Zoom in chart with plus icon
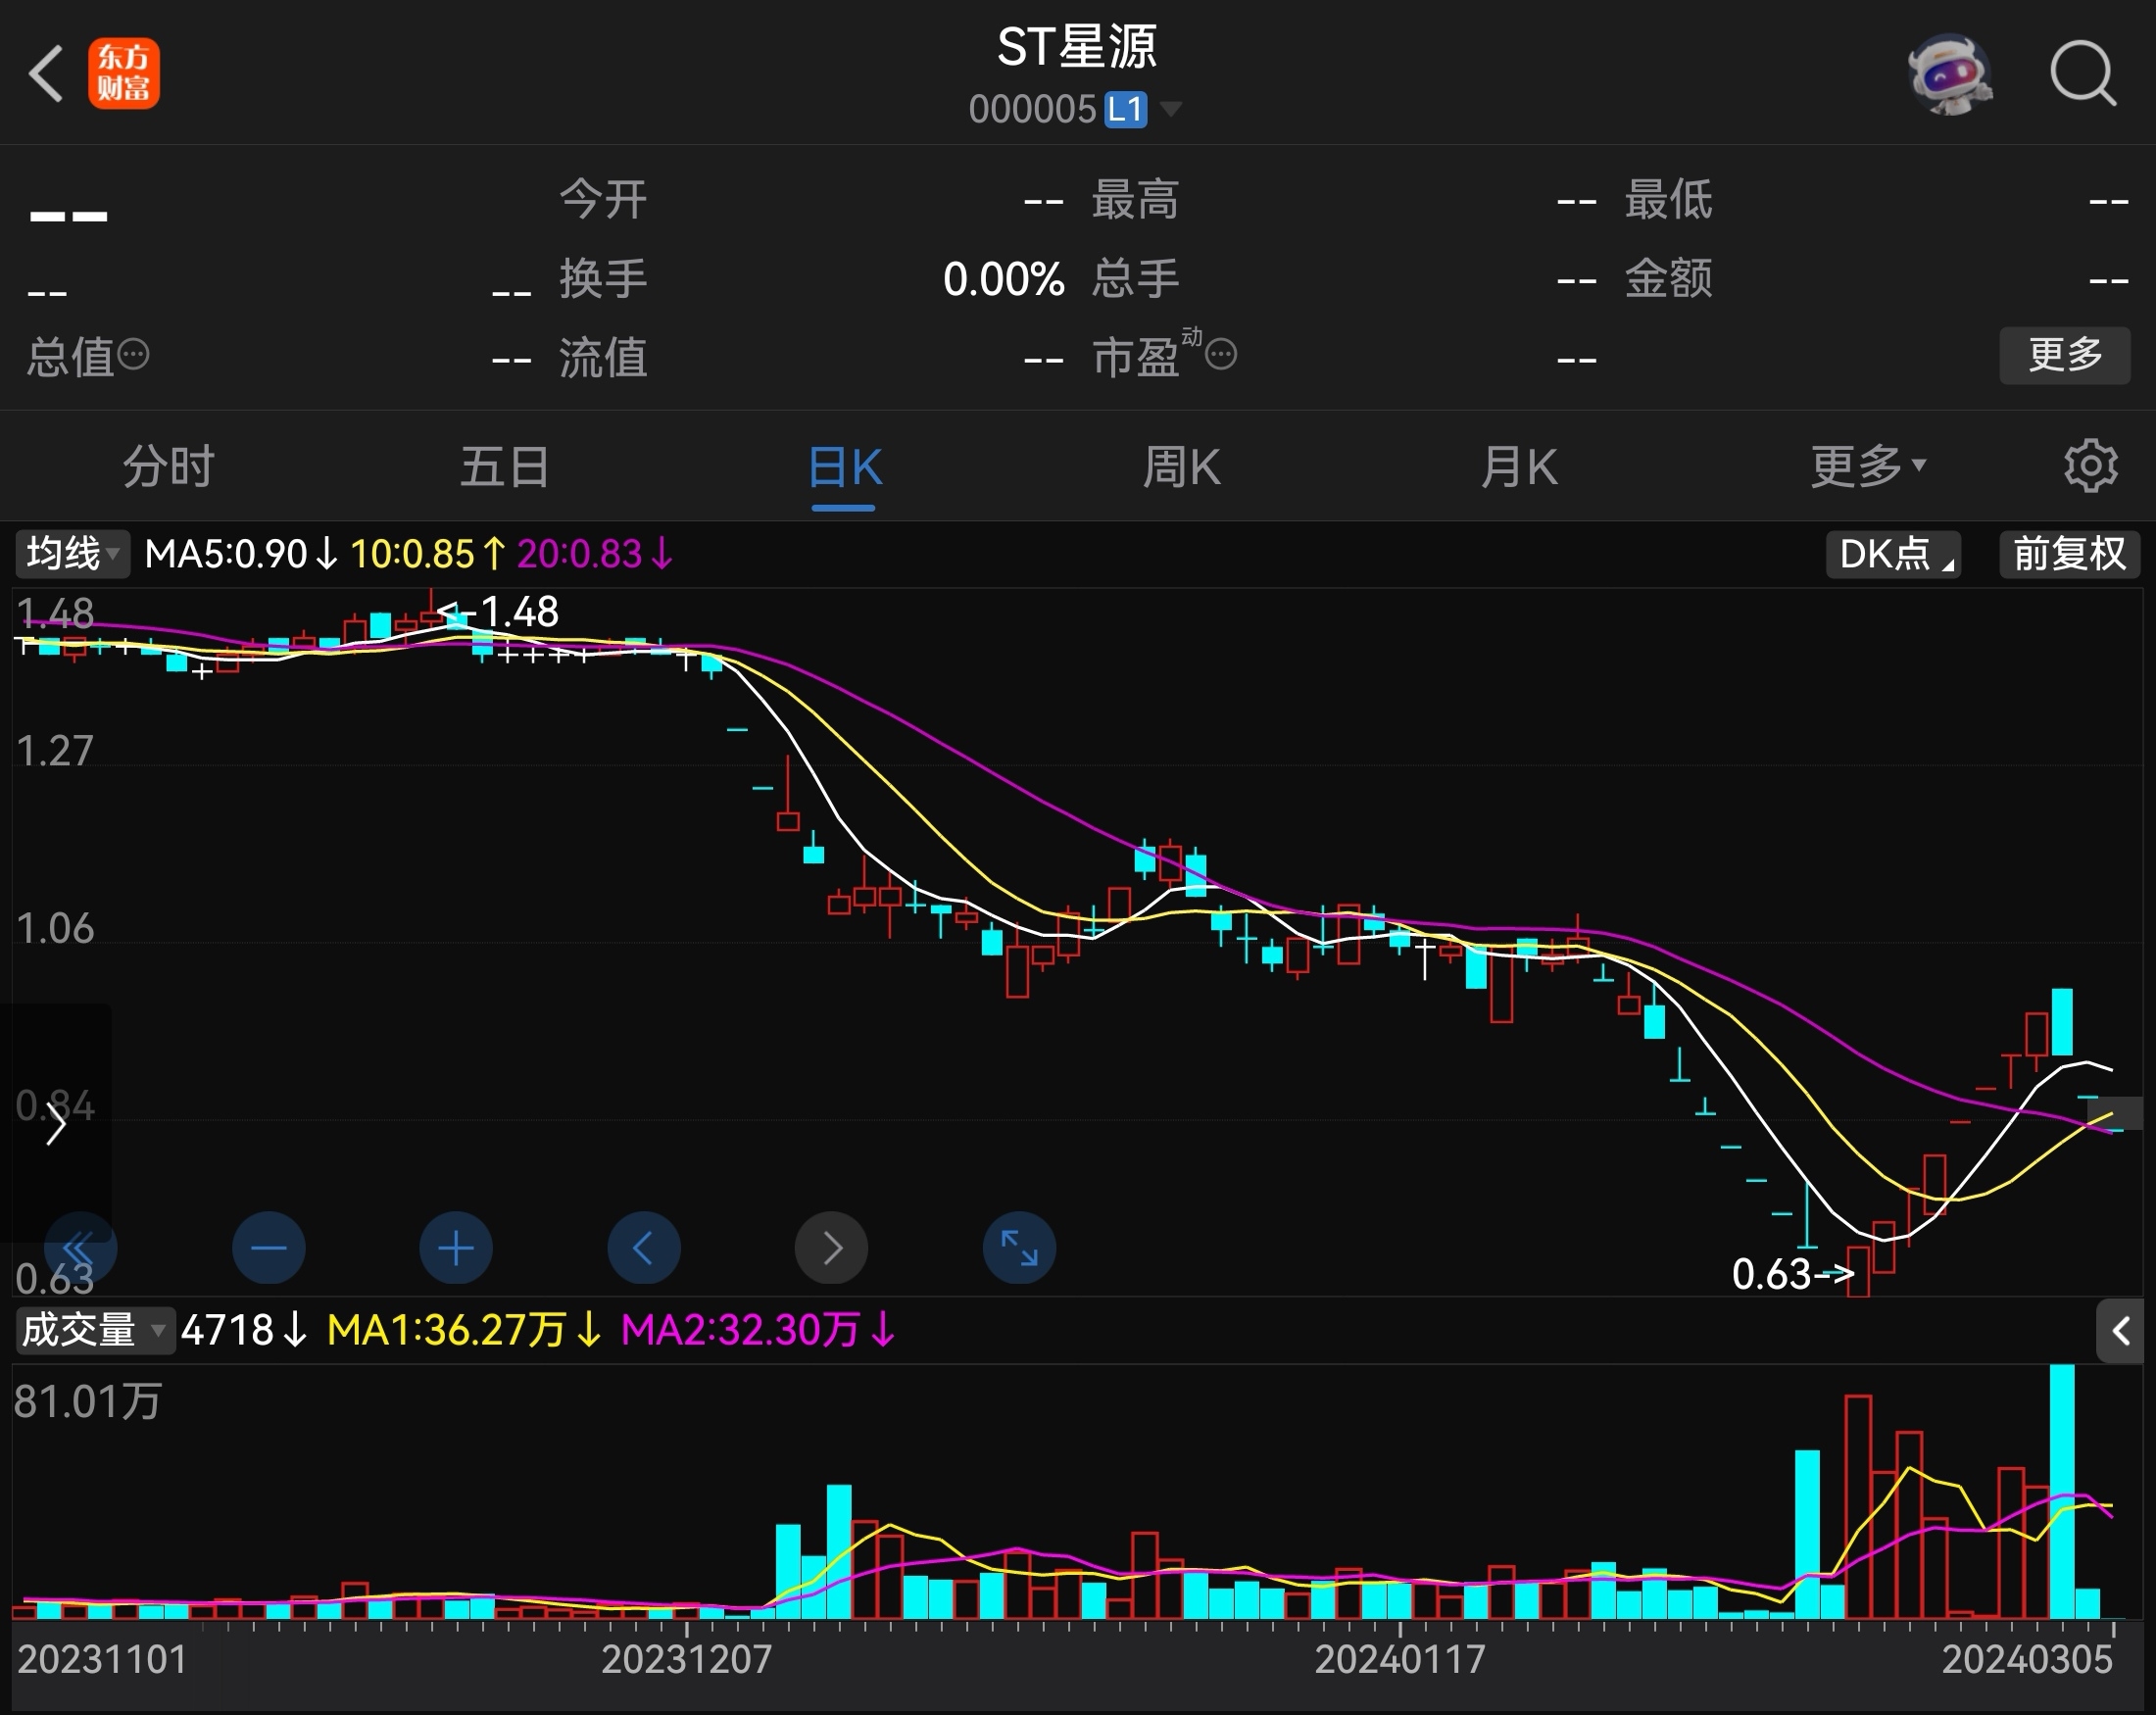The image size is (2156, 1715). coord(456,1248)
